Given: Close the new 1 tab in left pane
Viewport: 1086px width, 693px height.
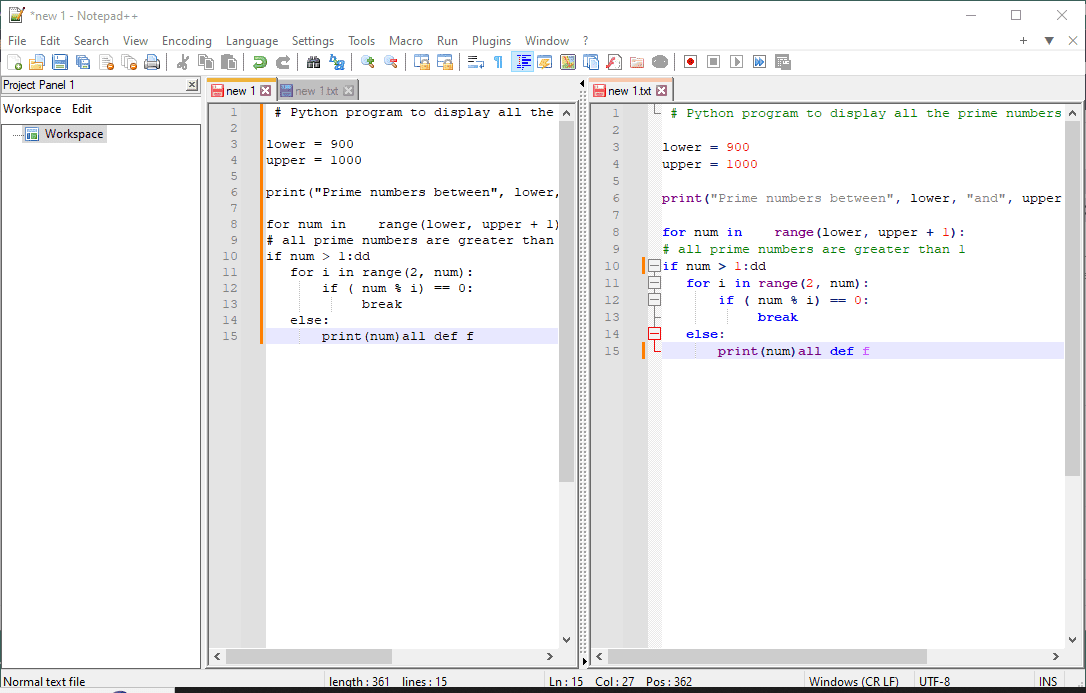Looking at the screenshot, I should coord(265,91).
